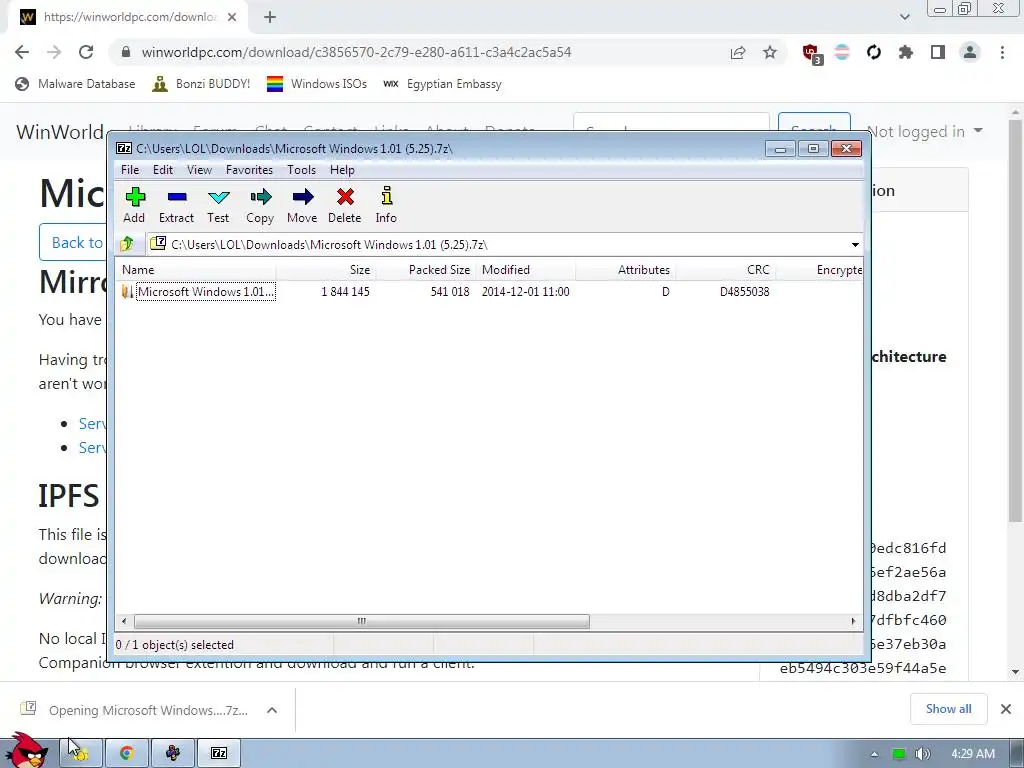Go up one folder level in 7-Zip
This screenshot has height=768, width=1024.
[127, 244]
